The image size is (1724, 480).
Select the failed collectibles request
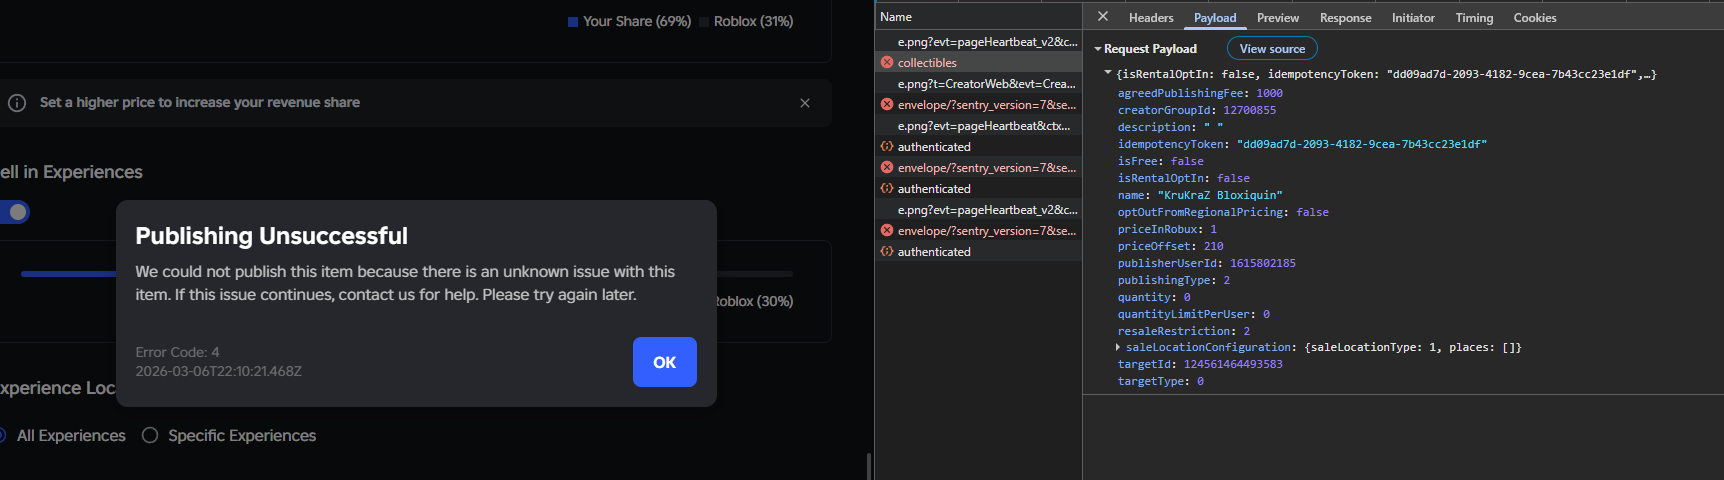click(927, 63)
